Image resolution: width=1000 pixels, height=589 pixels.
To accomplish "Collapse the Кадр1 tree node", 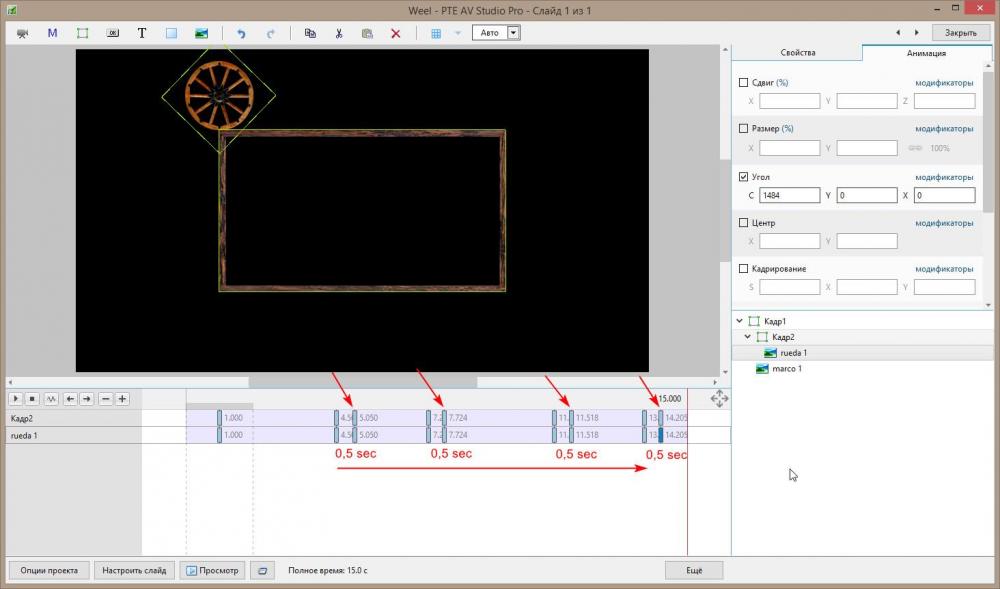I will [739, 321].
